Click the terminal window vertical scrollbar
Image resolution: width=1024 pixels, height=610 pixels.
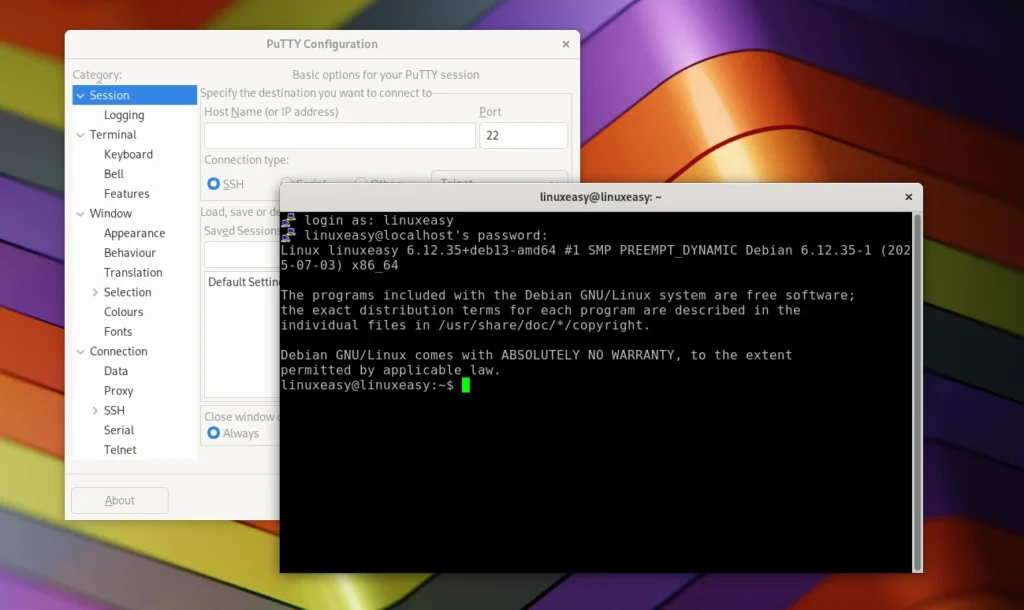[x=917, y=390]
